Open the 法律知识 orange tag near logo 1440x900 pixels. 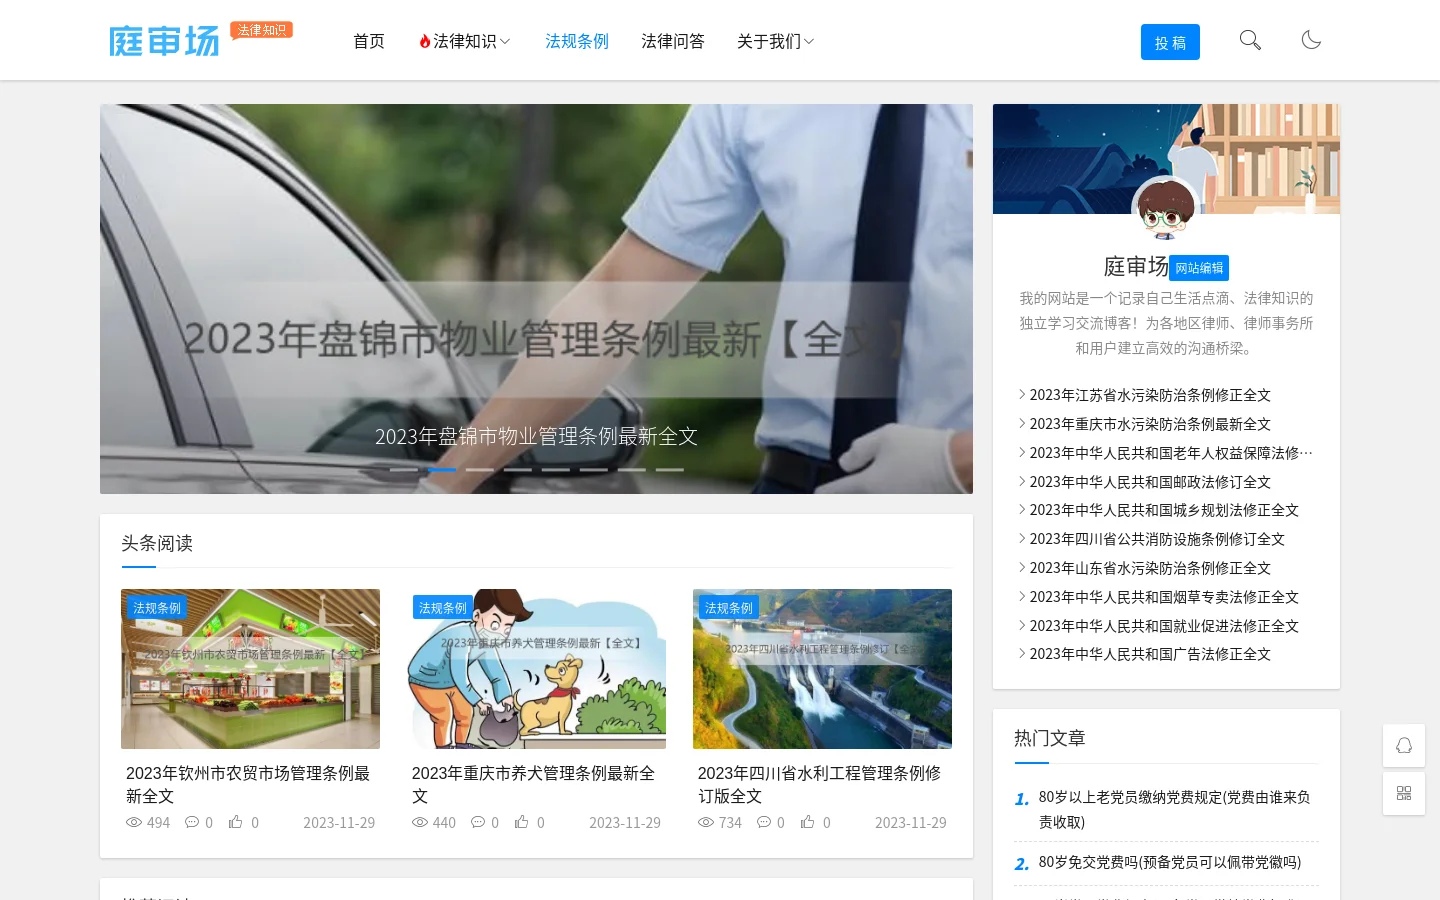[x=262, y=30]
